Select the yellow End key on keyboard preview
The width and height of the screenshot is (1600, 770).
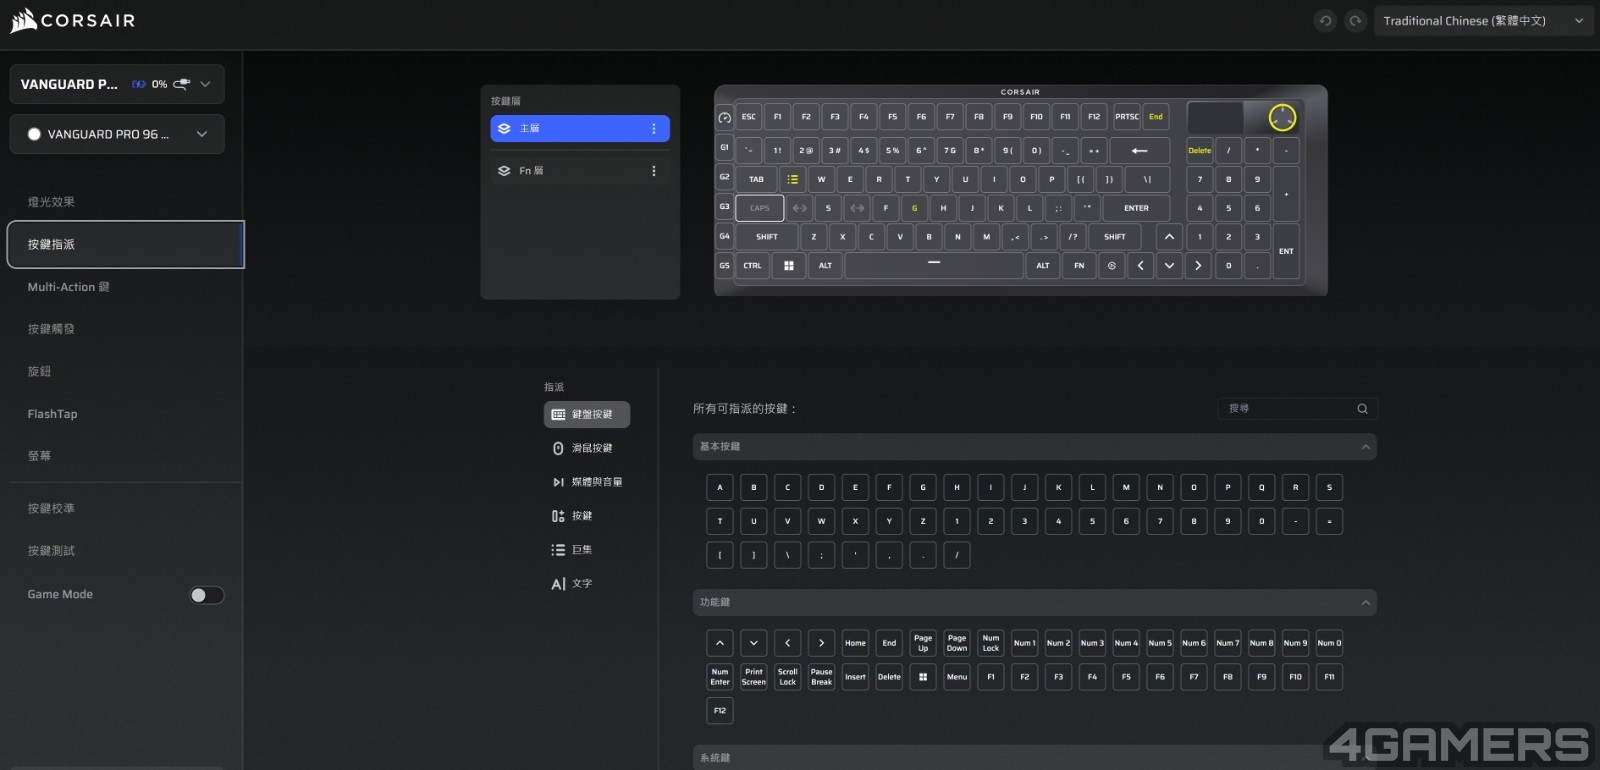pyautogui.click(x=1156, y=117)
